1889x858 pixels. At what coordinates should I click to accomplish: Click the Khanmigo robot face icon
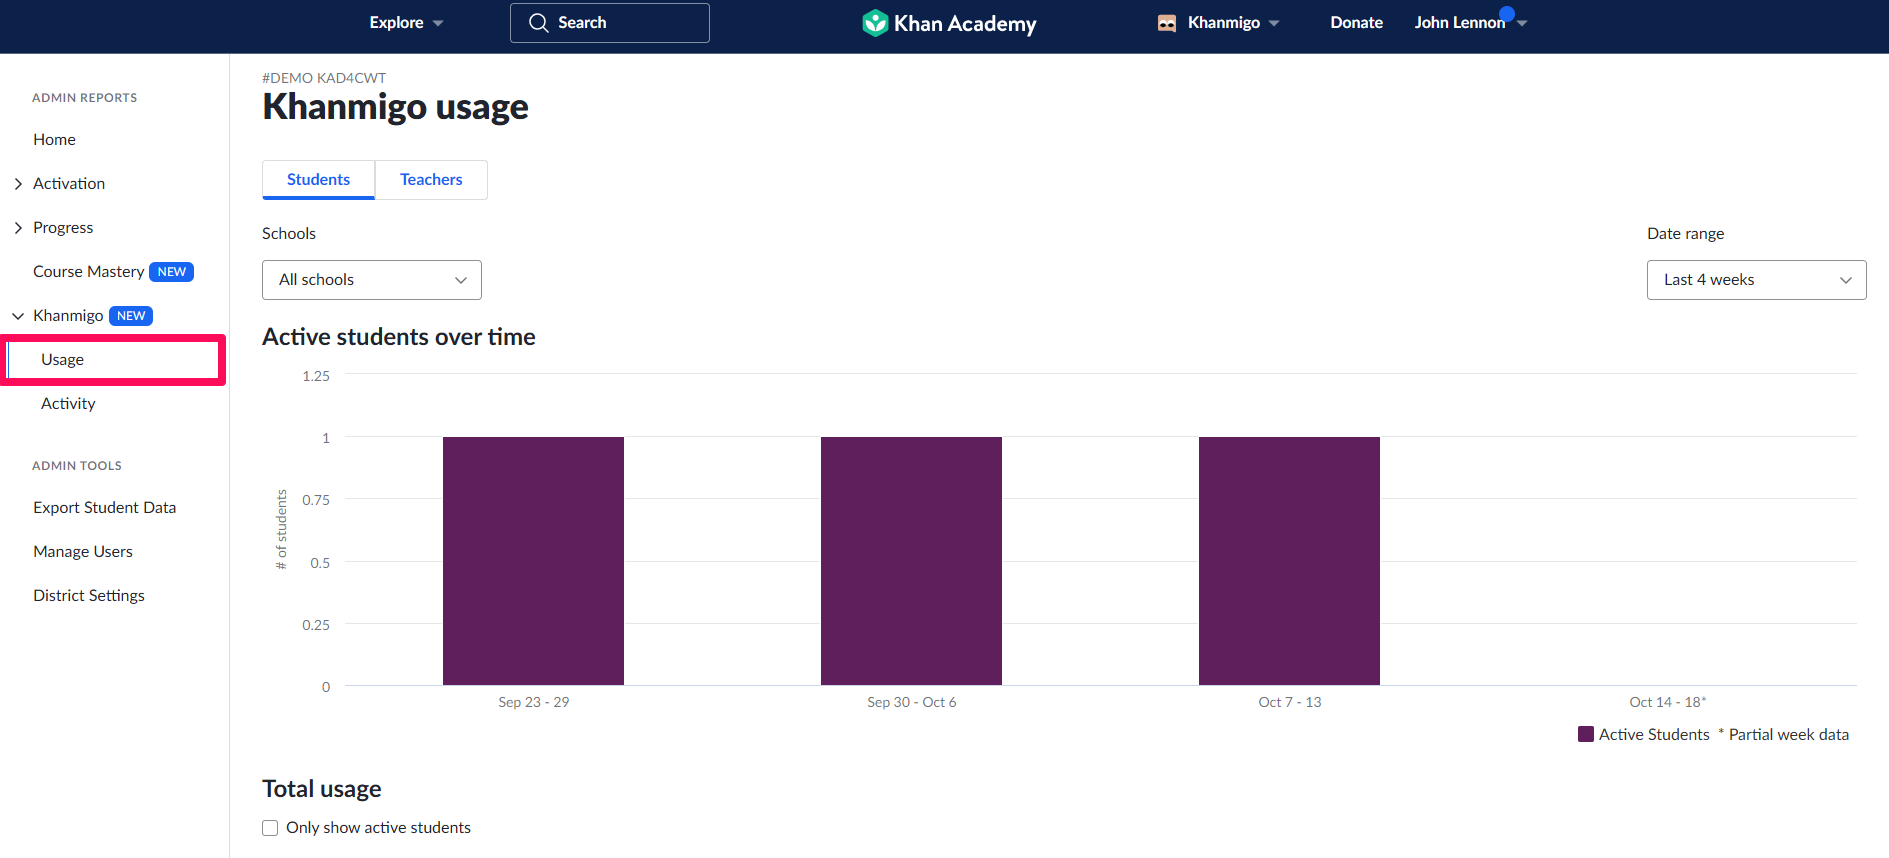point(1166,23)
